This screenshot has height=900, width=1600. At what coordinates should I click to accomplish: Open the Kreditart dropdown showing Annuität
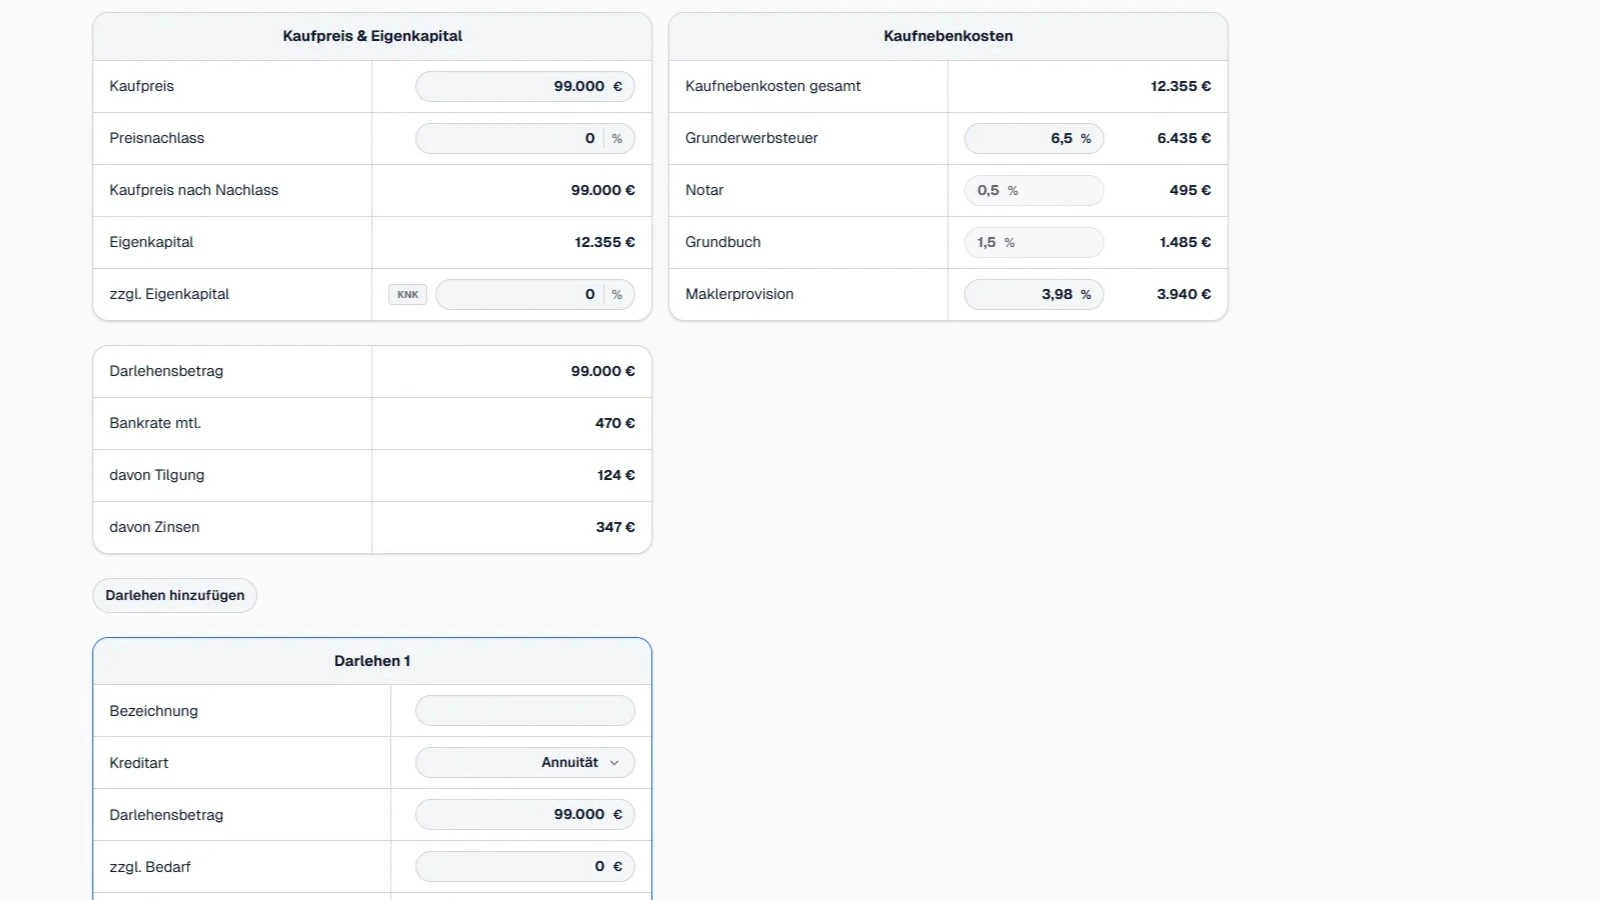click(525, 762)
